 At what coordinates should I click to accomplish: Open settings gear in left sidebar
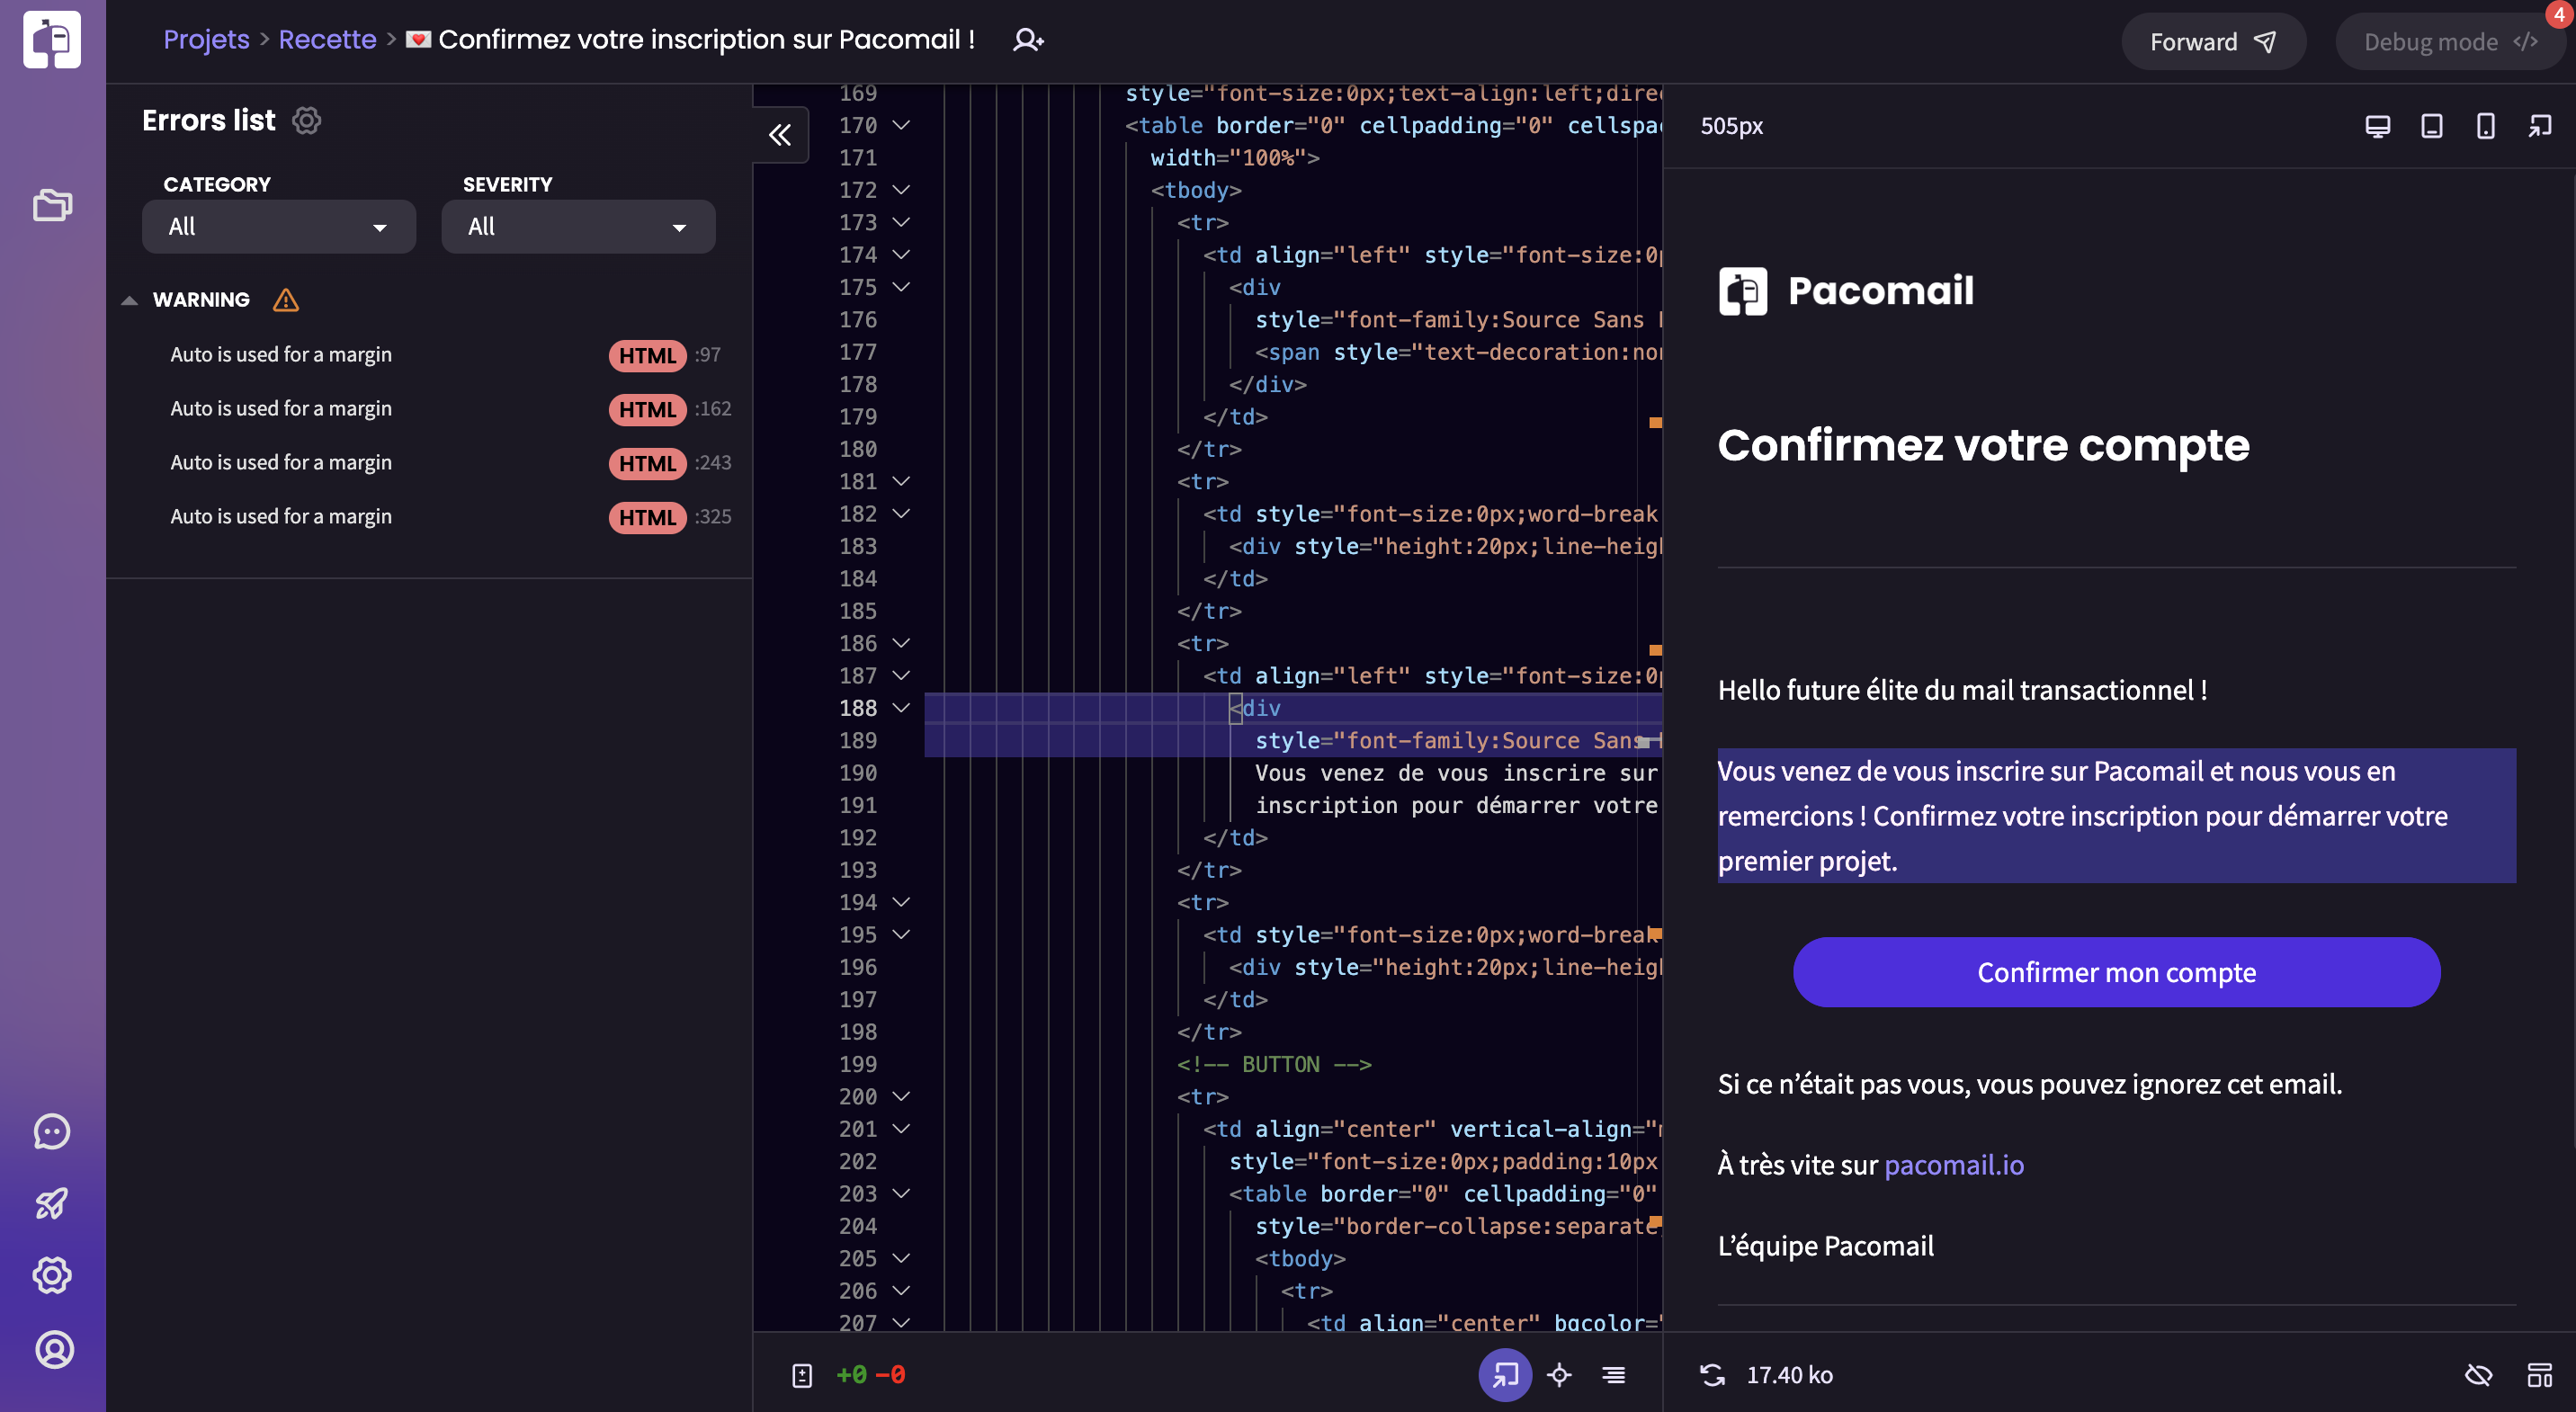[x=52, y=1275]
